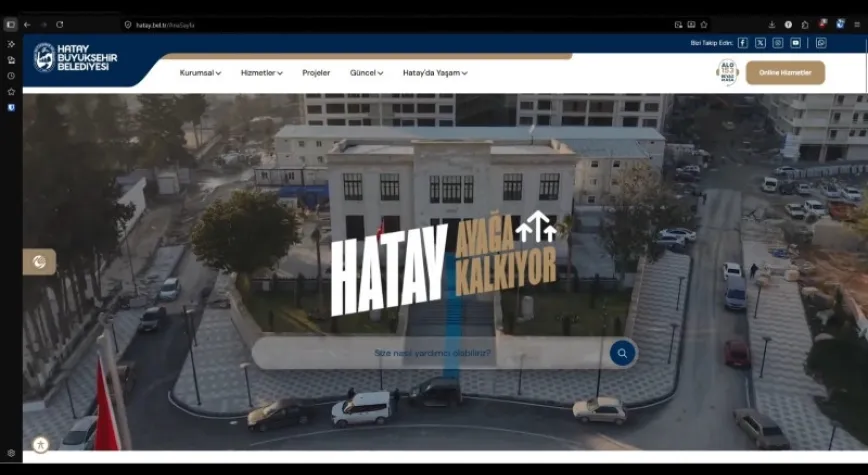Open the accessibility widget button
This screenshot has width=868, height=475.
point(40,445)
